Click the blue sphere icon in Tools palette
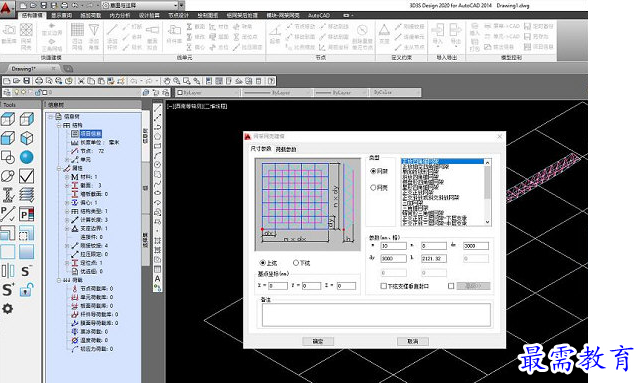Viewport: 642px width, 390px height. click(x=27, y=157)
